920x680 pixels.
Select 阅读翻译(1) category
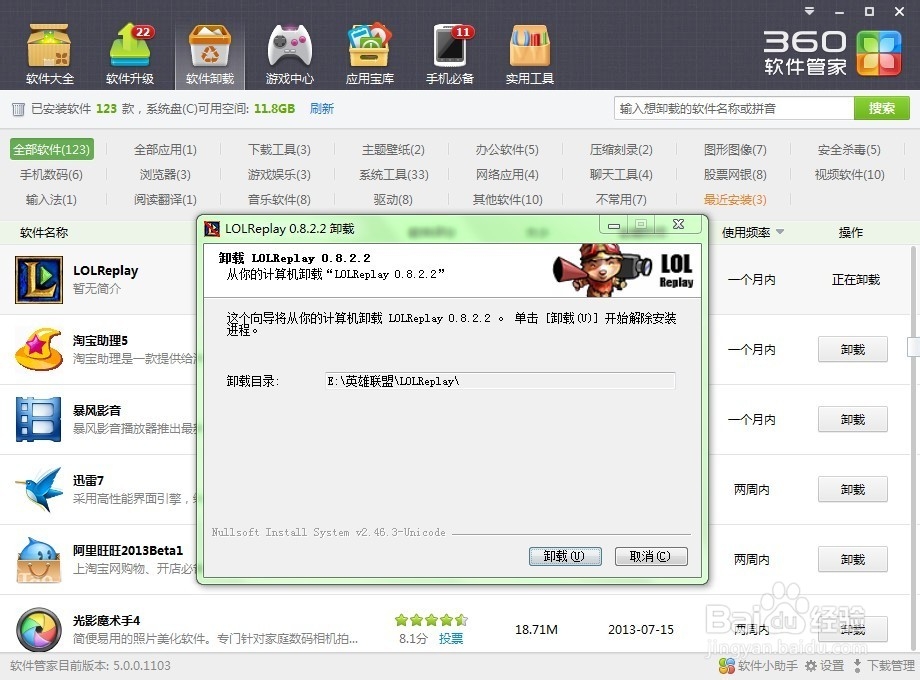[x=165, y=200]
